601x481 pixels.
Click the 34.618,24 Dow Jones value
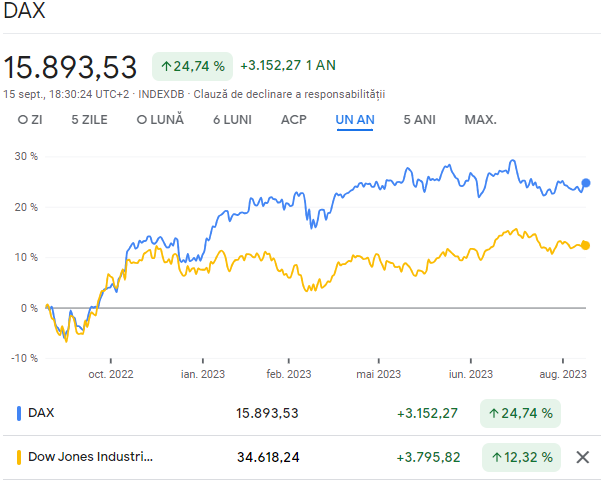pyautogui.click(x=268, y=457)
